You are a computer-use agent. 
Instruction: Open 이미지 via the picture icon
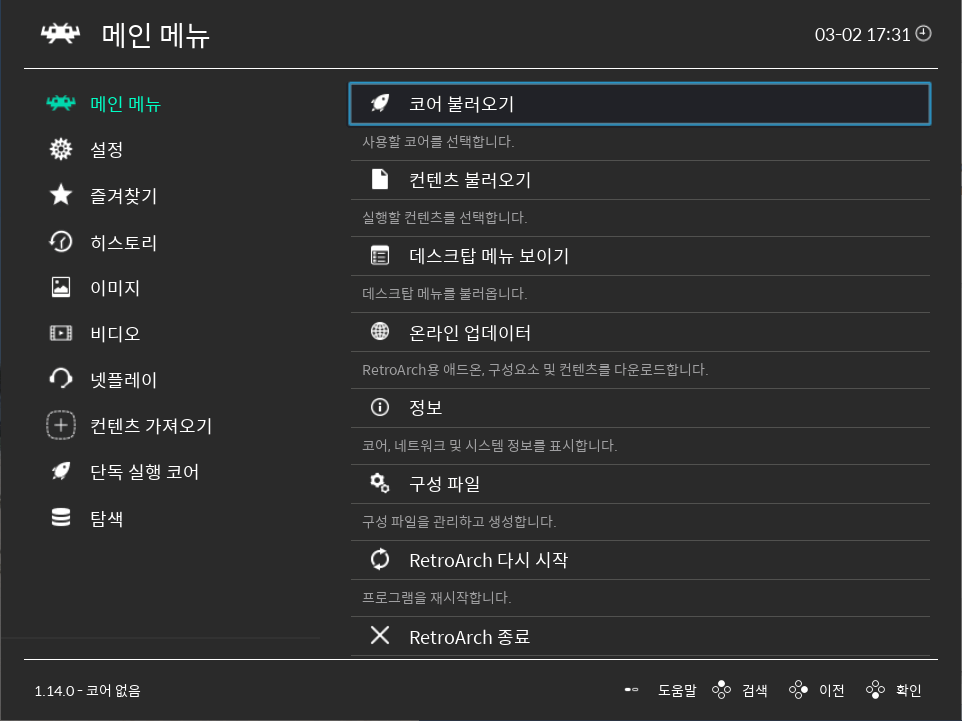[61, 287]
